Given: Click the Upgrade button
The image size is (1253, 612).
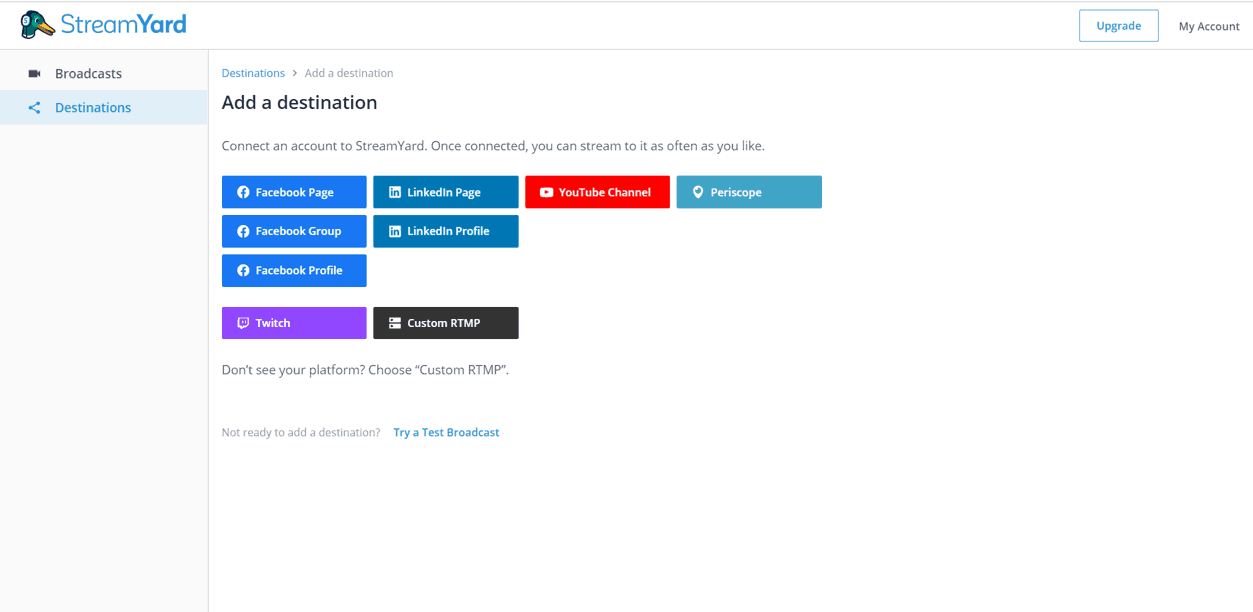Looking at the screenshot, I should [x=1118, y=26].
